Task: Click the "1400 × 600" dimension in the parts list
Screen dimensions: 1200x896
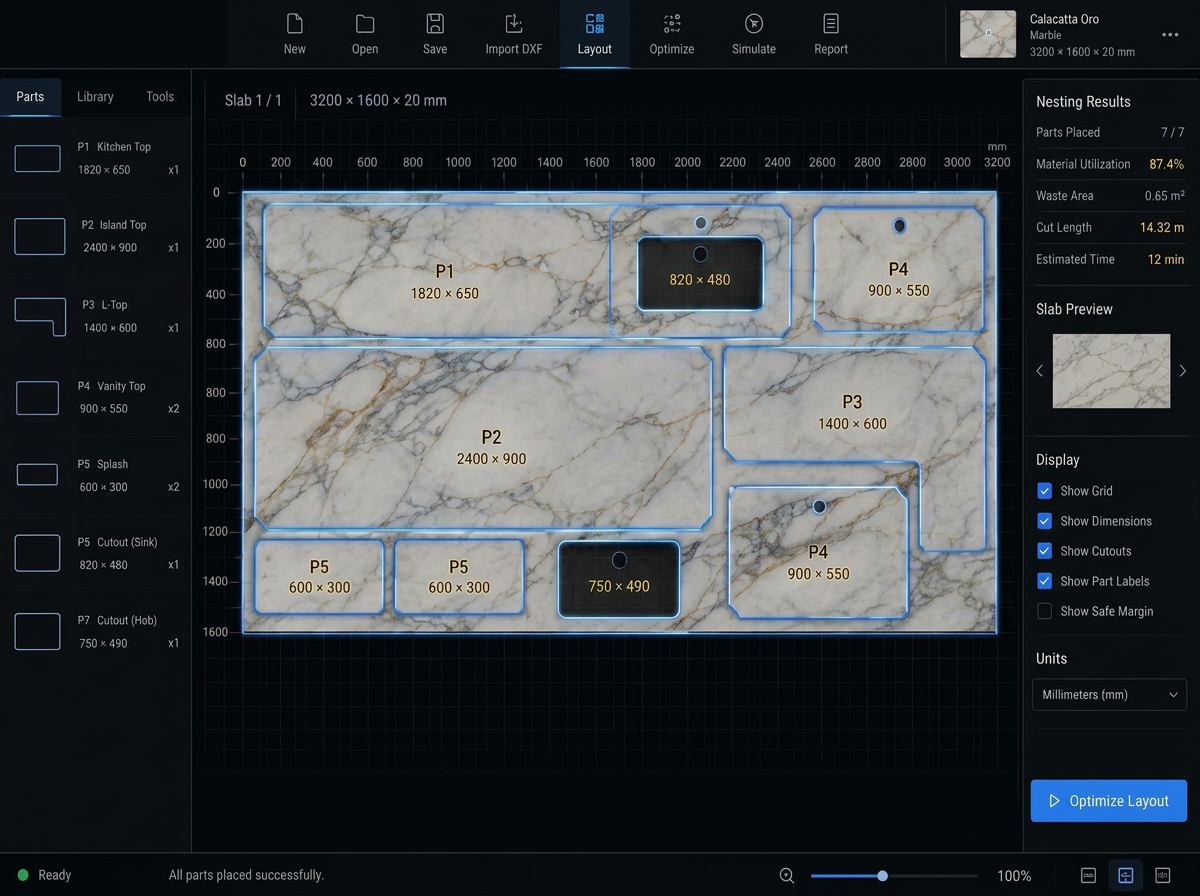Action: [110, 328]
